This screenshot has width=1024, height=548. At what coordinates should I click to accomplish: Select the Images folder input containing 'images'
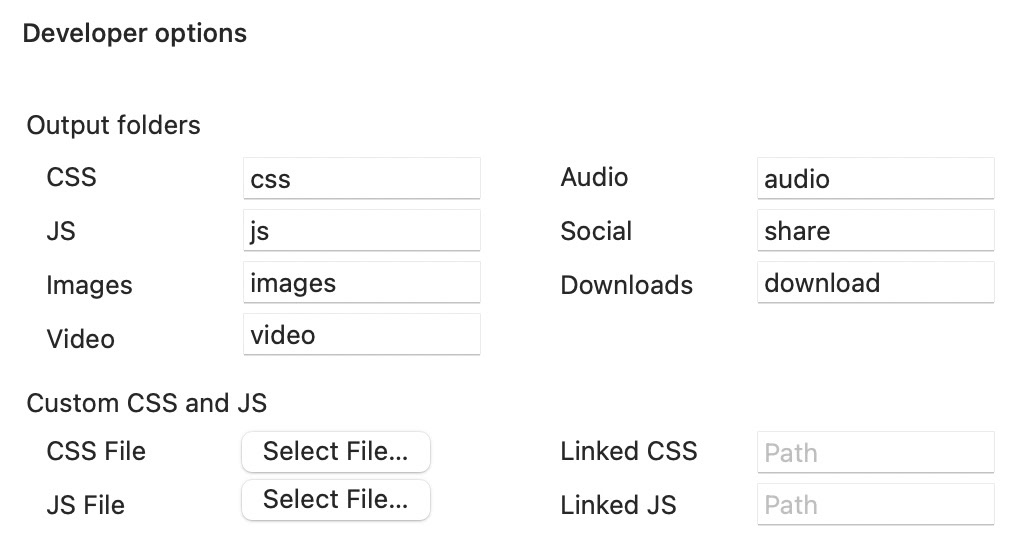click(x=361, y=283)
